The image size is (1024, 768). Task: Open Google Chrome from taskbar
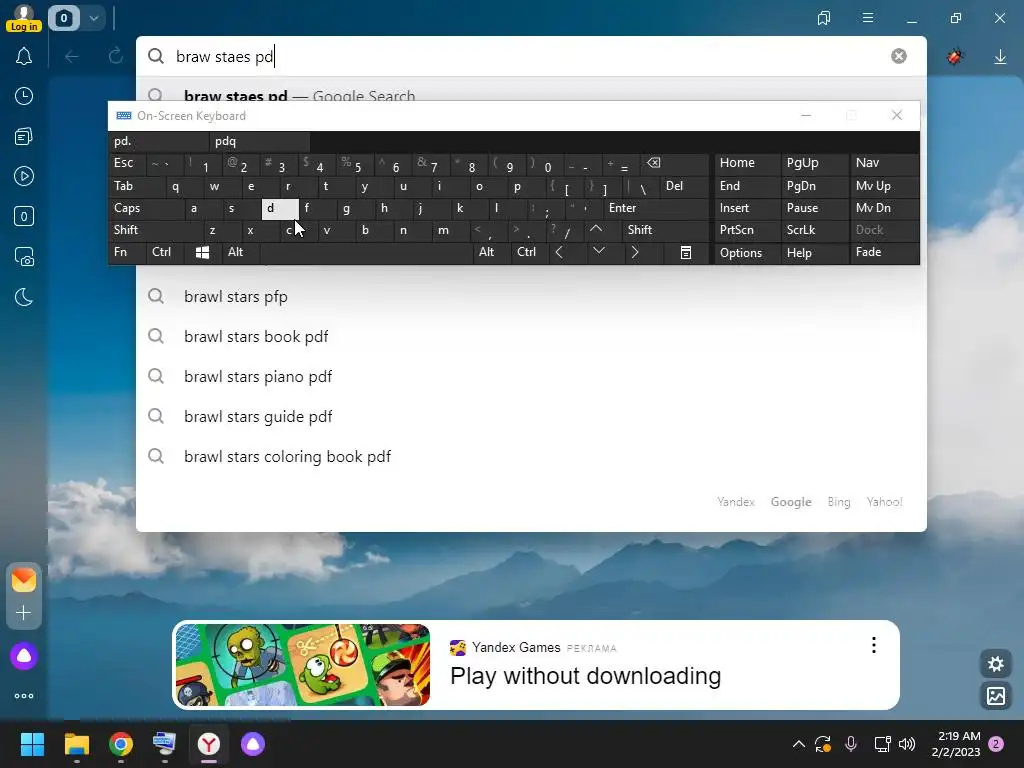pyautogui.click(x=121, y=744)
